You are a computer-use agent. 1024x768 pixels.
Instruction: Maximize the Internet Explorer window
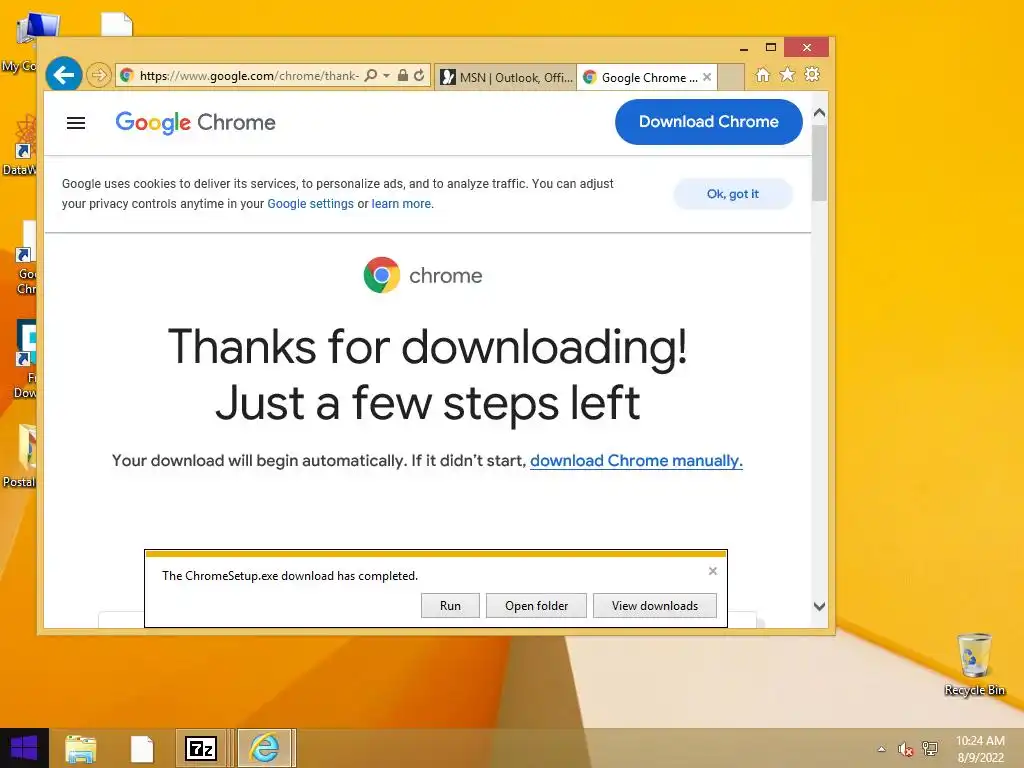coord(771,48)
